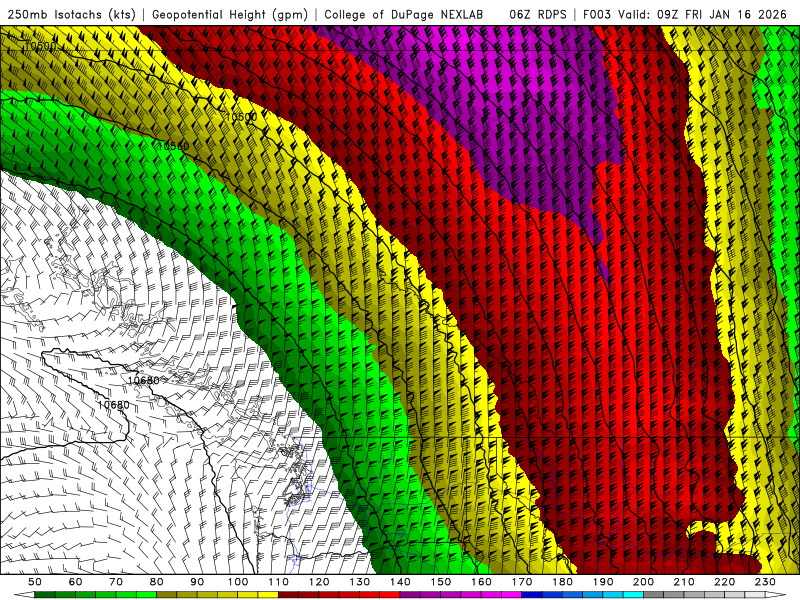Screen dimensions: 800x600
Task: Click the '110' legend value
Action: (278, 582)
